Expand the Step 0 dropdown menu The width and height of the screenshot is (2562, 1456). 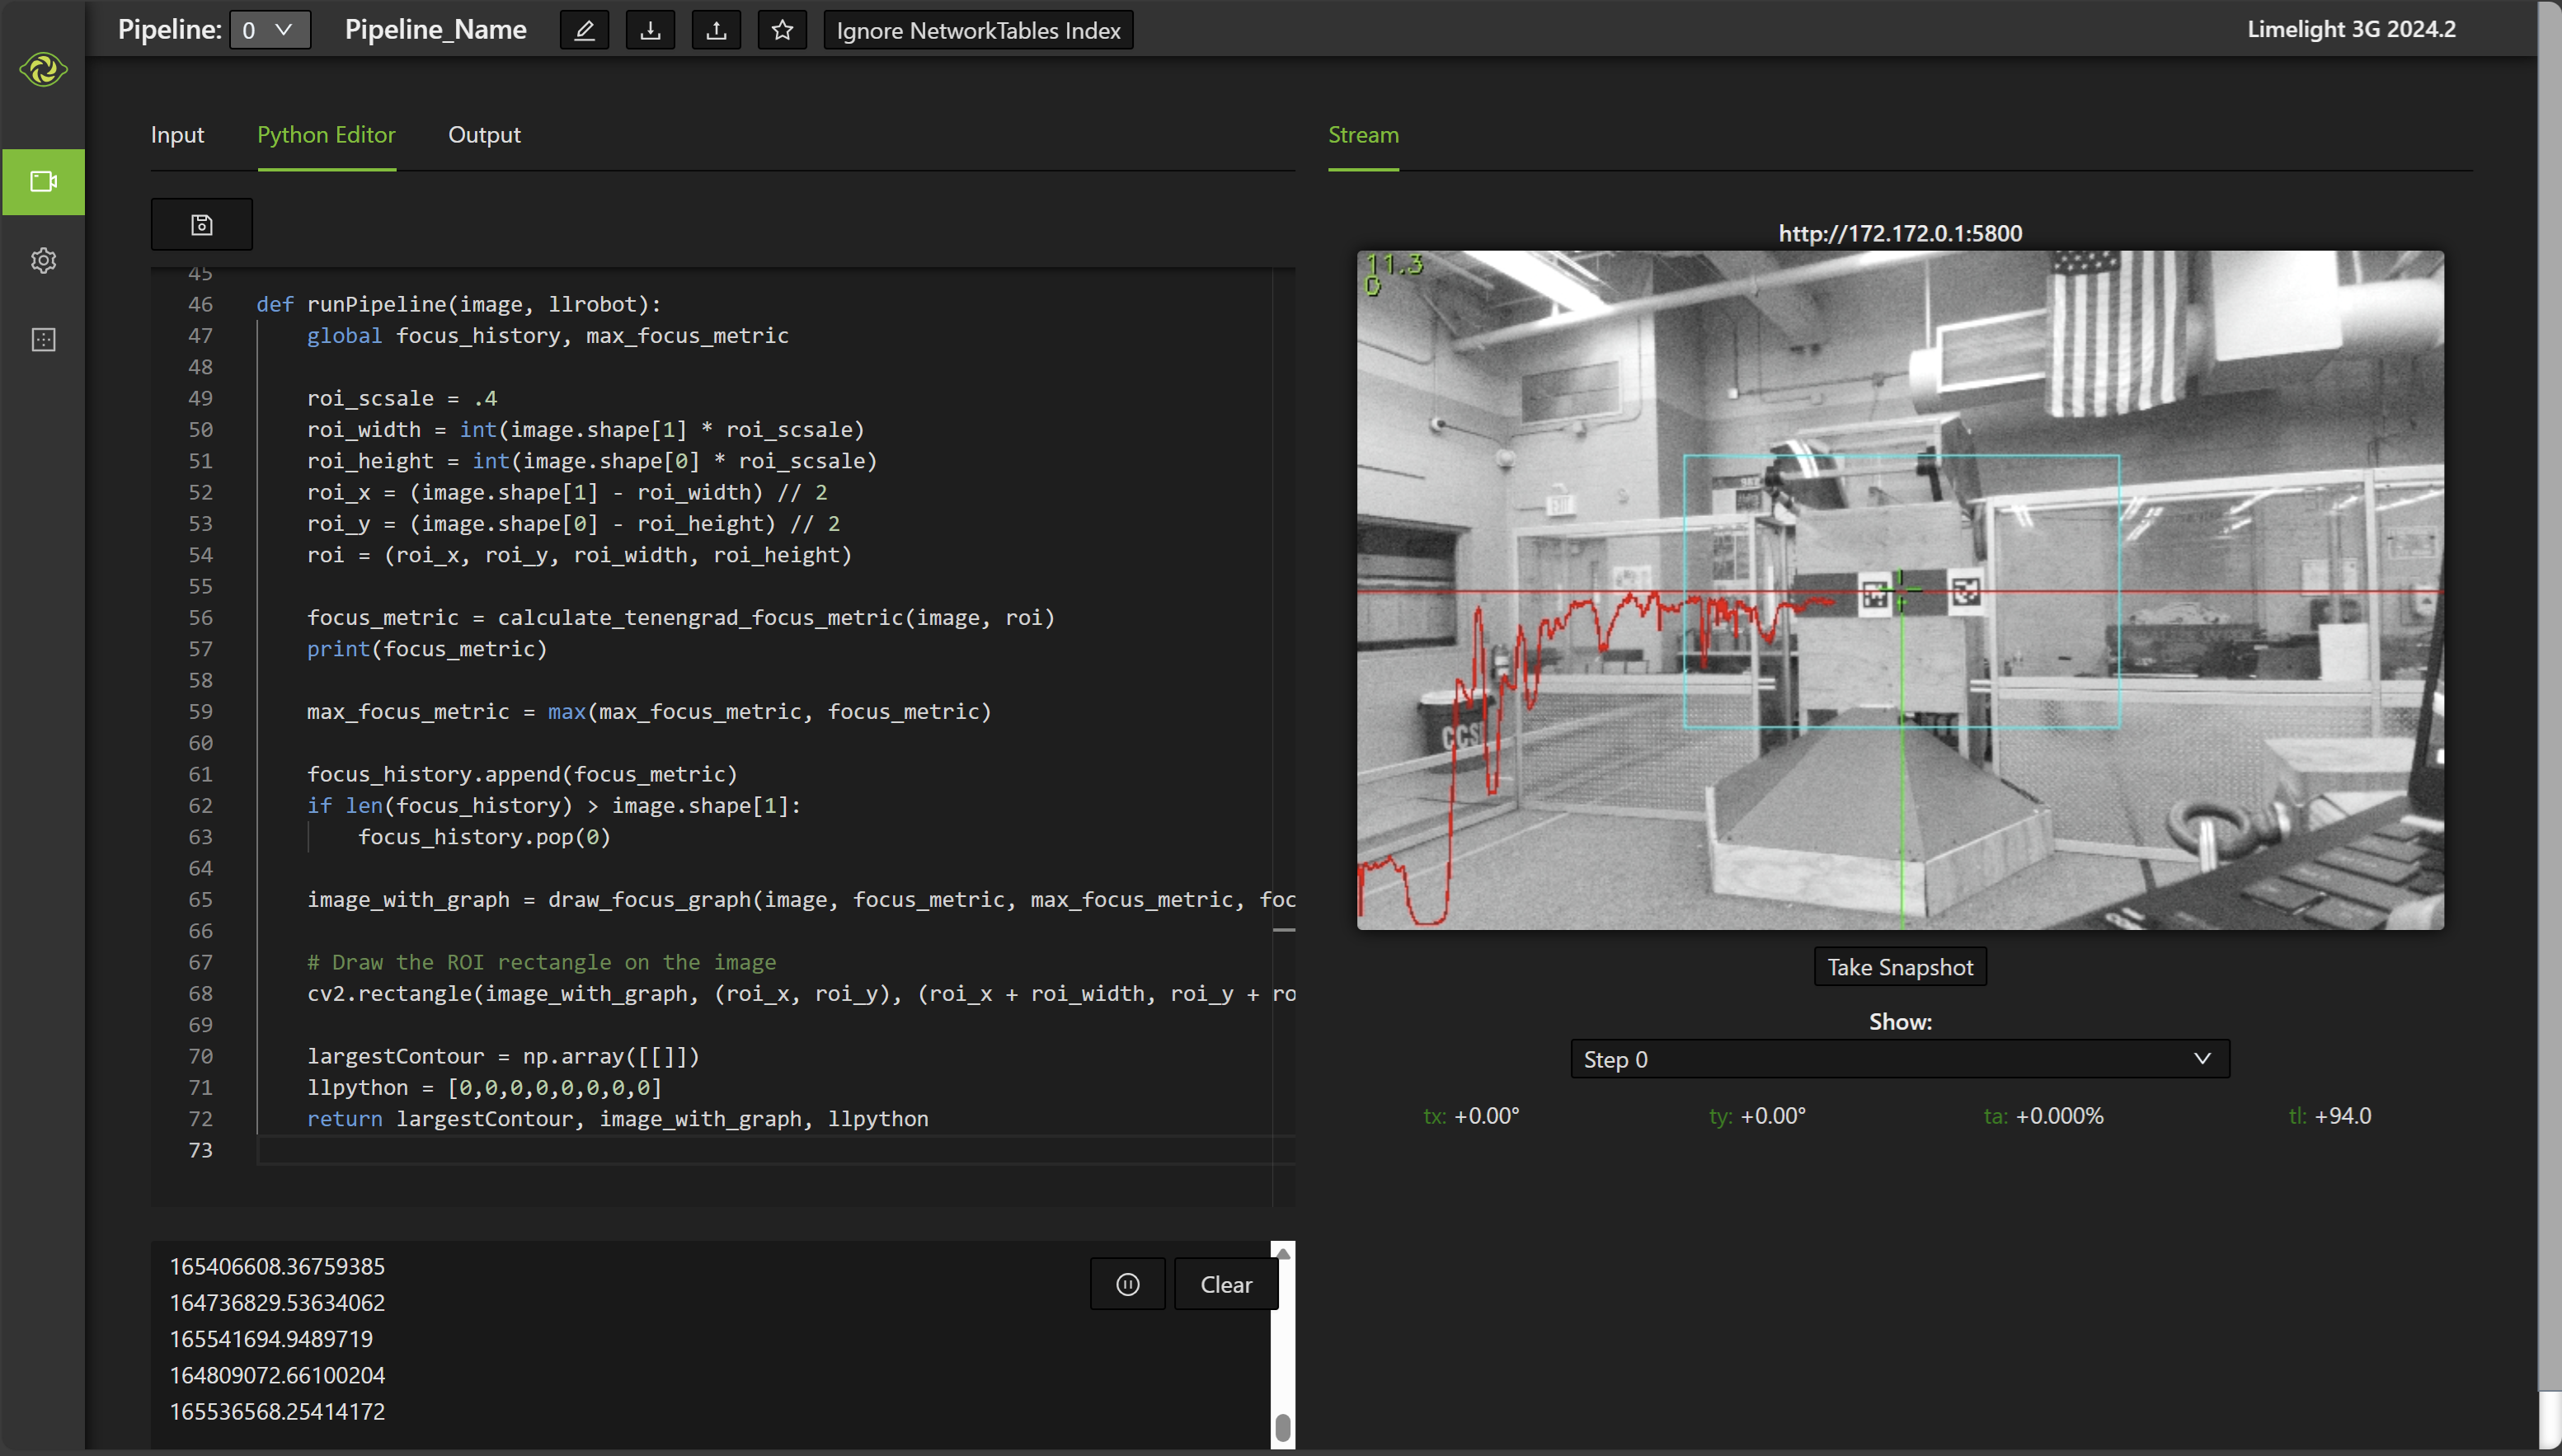click(1901, 1059)
